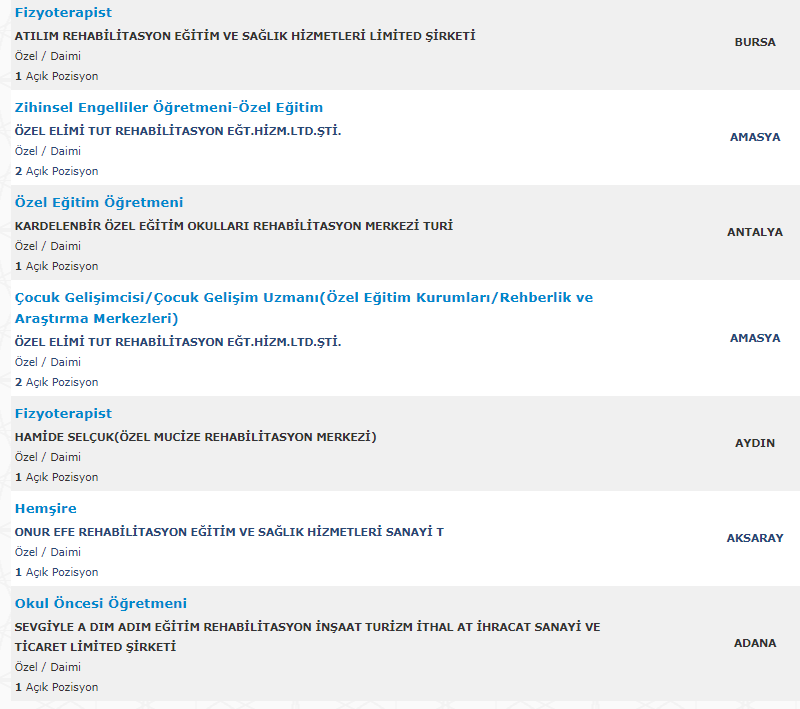The height and width of the screenshot is (709, 800).
Task: Click the SEVGİYLE A DIM ADIM company name
Action: (x=307, y=627)
